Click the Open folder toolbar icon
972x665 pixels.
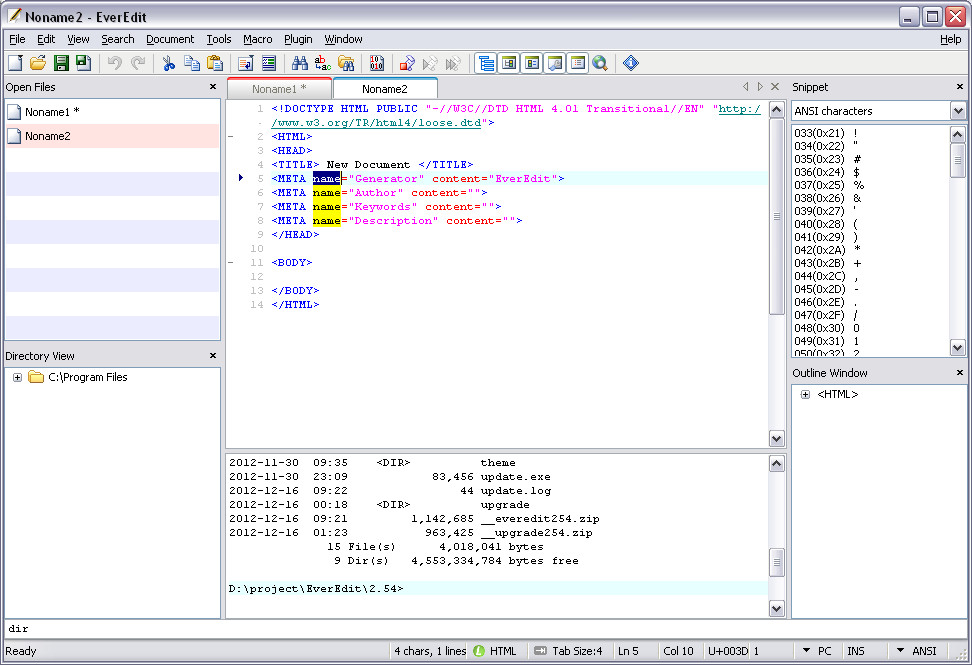(38, 64)
